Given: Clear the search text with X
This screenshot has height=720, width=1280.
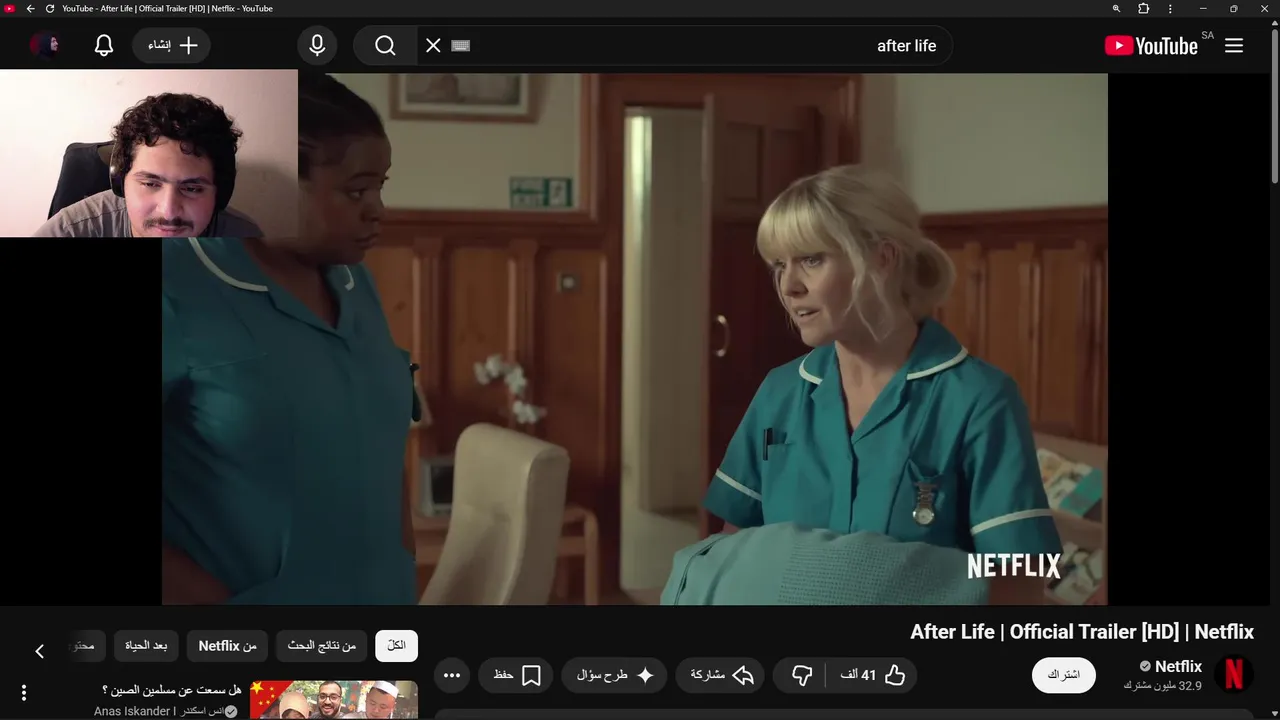Looking at the screenshot, I should tap(433, 46).
